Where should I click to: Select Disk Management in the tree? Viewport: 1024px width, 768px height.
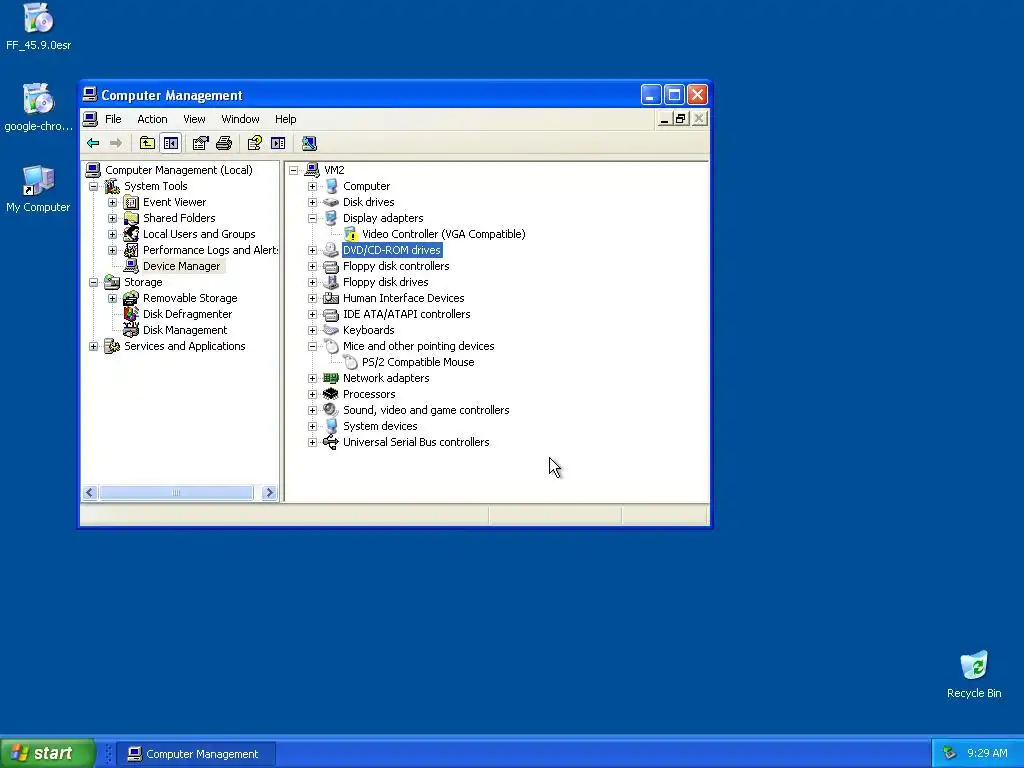[x=185, y=330]
